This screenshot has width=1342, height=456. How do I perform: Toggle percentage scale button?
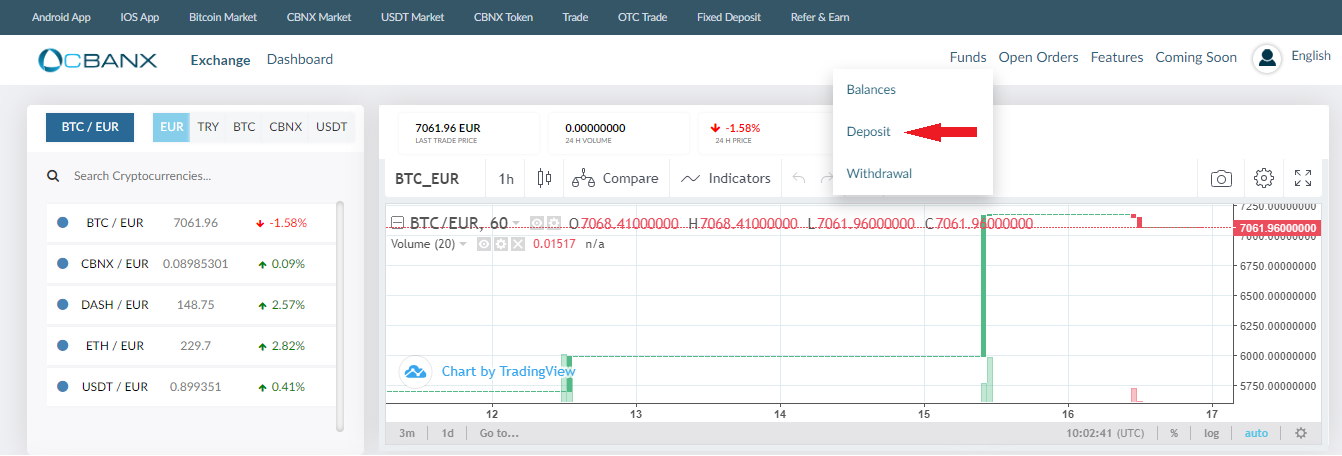[x=1174, y=433]
